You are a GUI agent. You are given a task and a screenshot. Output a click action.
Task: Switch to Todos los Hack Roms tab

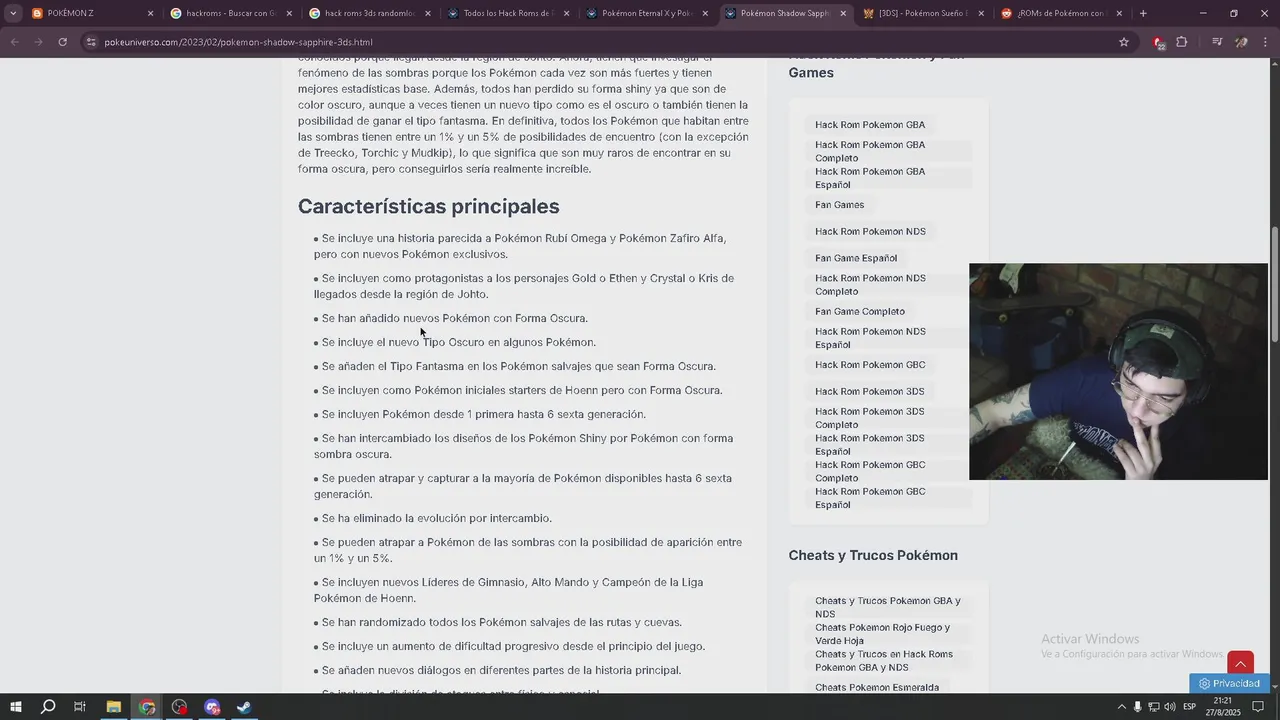click(505, 13)
